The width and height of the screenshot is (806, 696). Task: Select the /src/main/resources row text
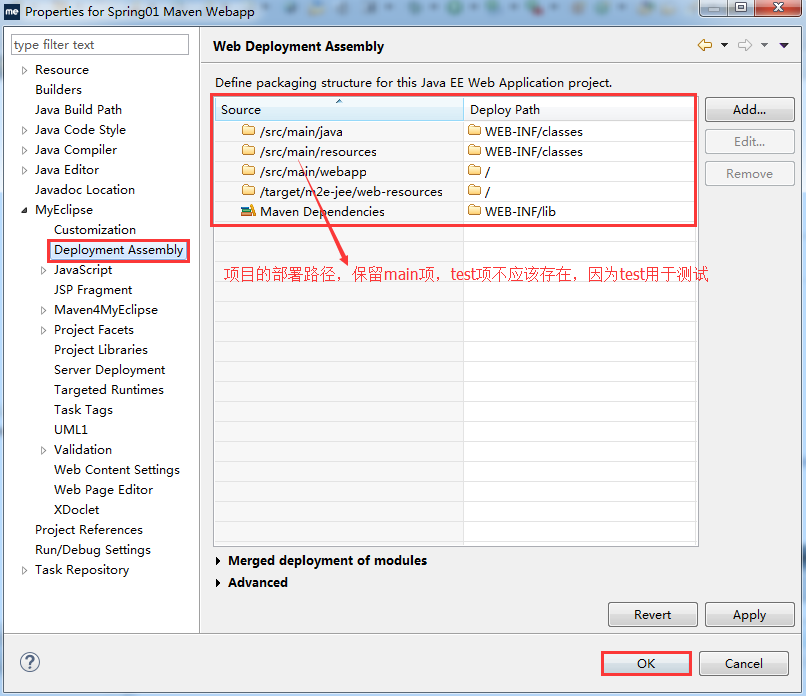(318, 152)
